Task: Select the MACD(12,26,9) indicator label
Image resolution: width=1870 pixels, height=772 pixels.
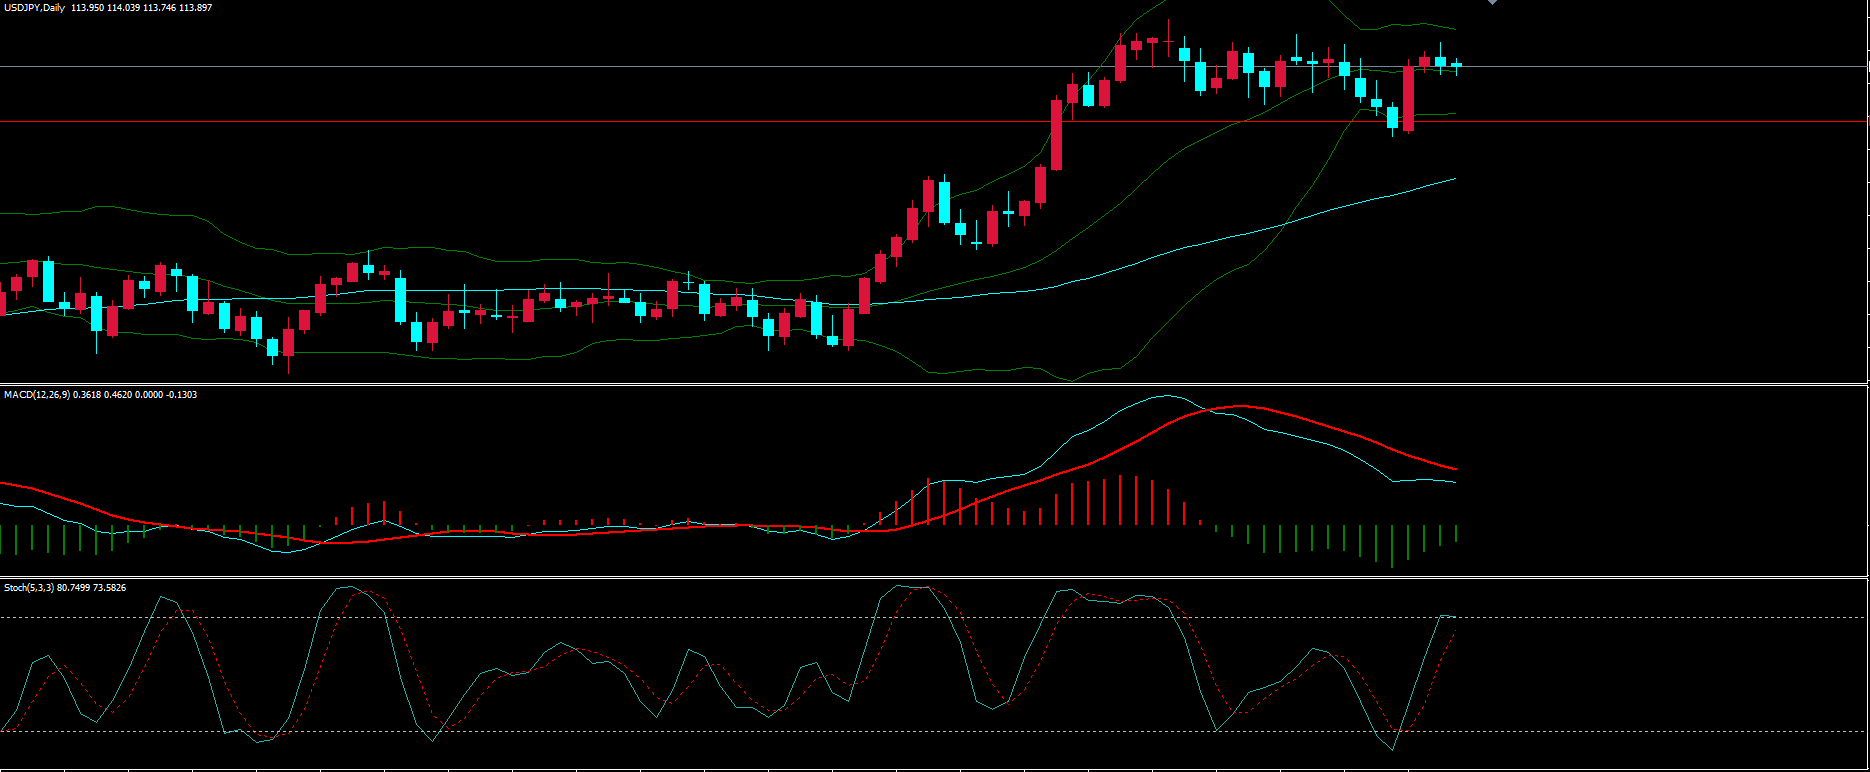Action: coord(37,395)
